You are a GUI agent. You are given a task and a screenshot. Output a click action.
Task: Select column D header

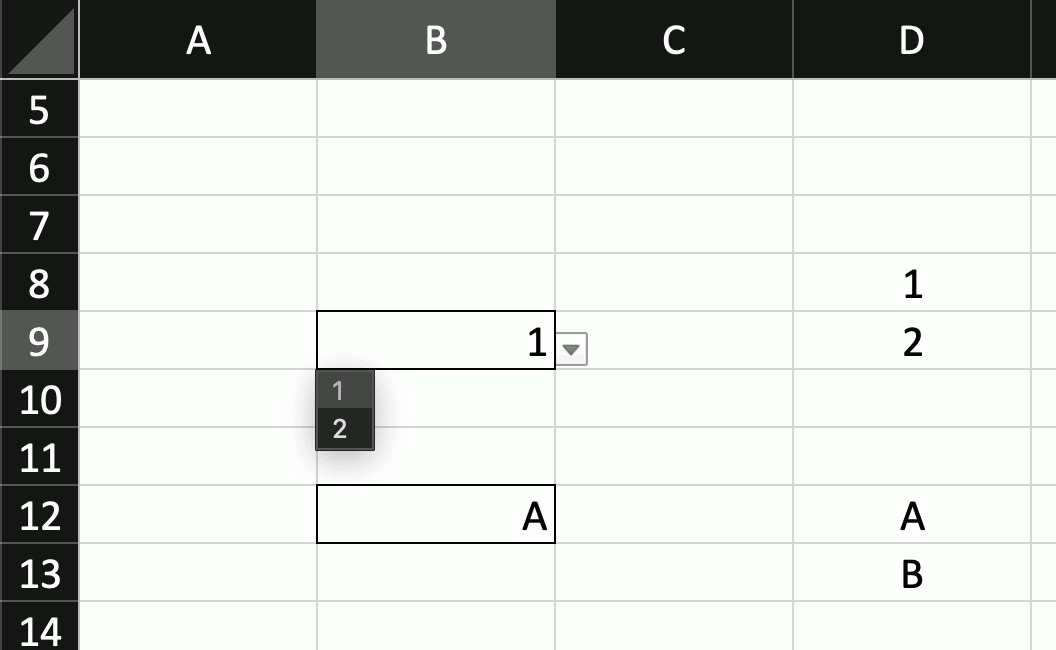(x=911, y=40)
